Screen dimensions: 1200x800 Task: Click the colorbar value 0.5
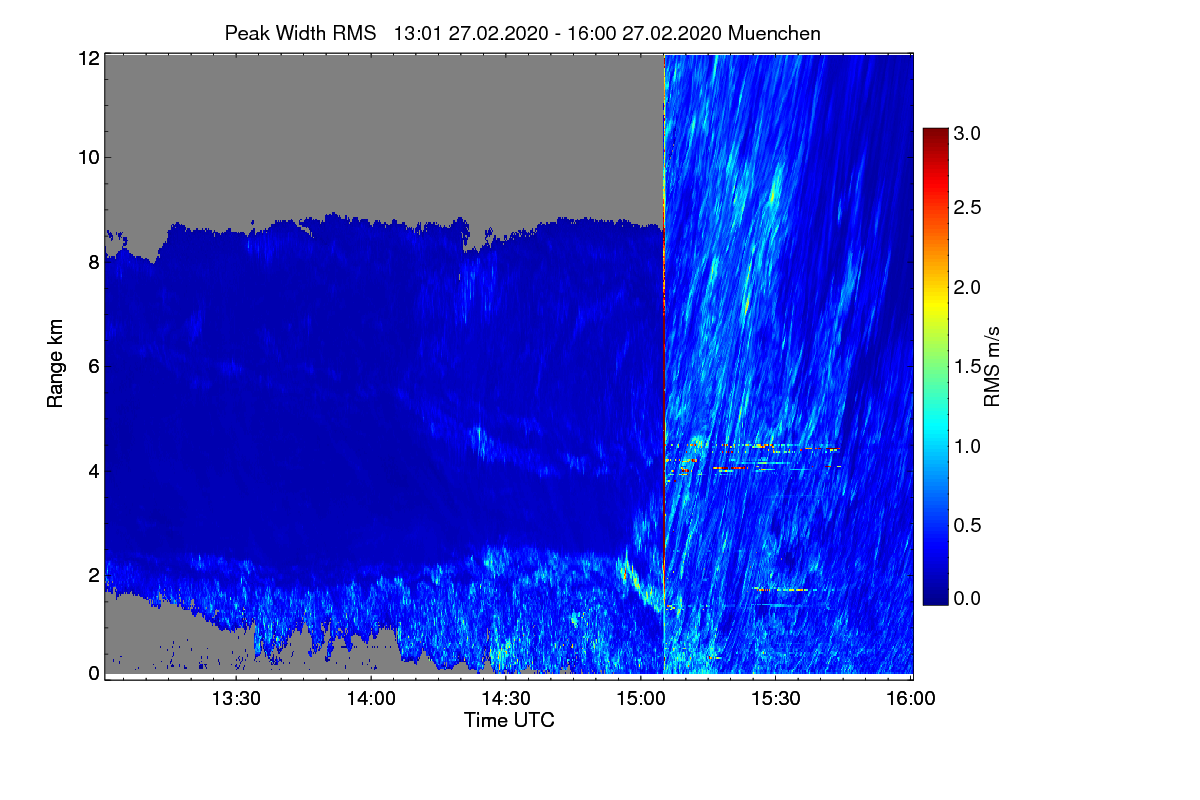967,525
